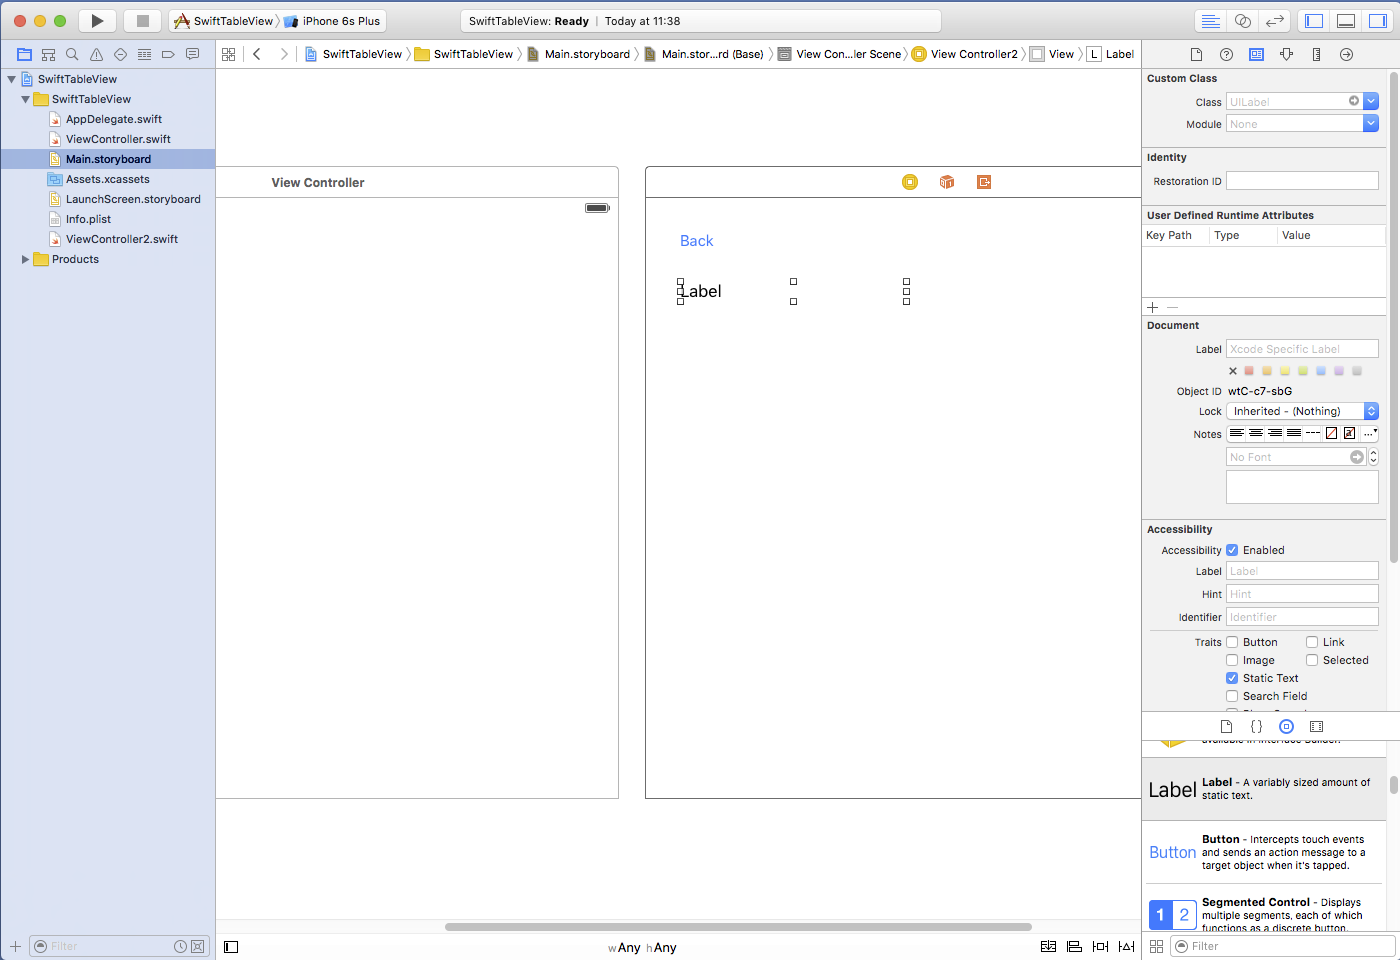
Task: Select ViewController2.swift in navigator
Action: [x=121, y=239]
